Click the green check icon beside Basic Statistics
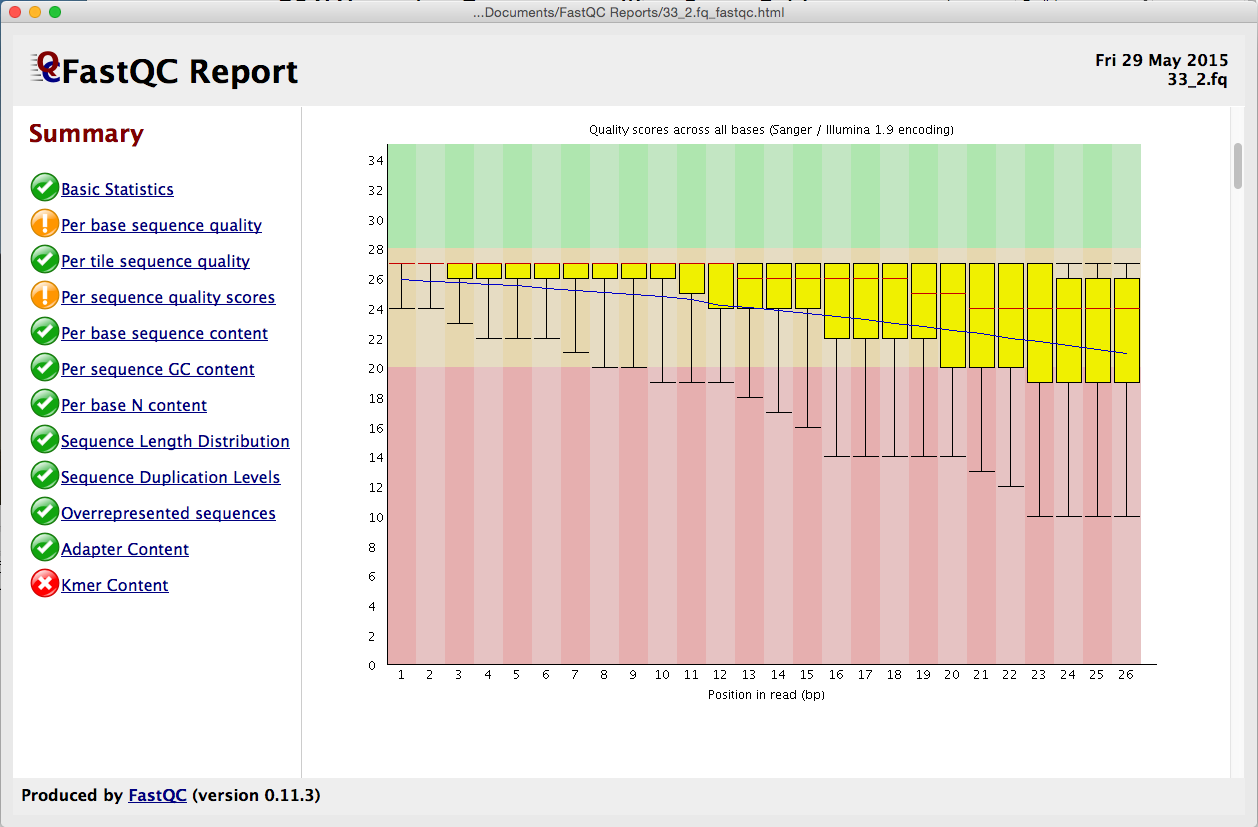This screenshot has height=827, width=1258. click(x=45, y=188)
